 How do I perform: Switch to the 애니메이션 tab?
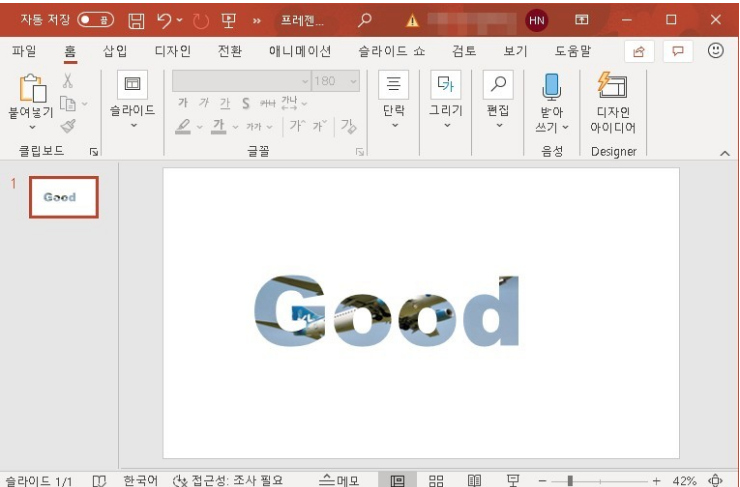pos(300,51)
